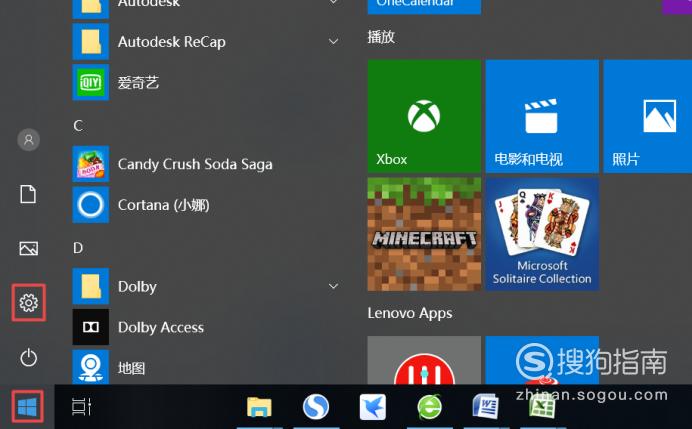
Task: Open Microsoft Excel from taskbar
Action: point(542,406)
